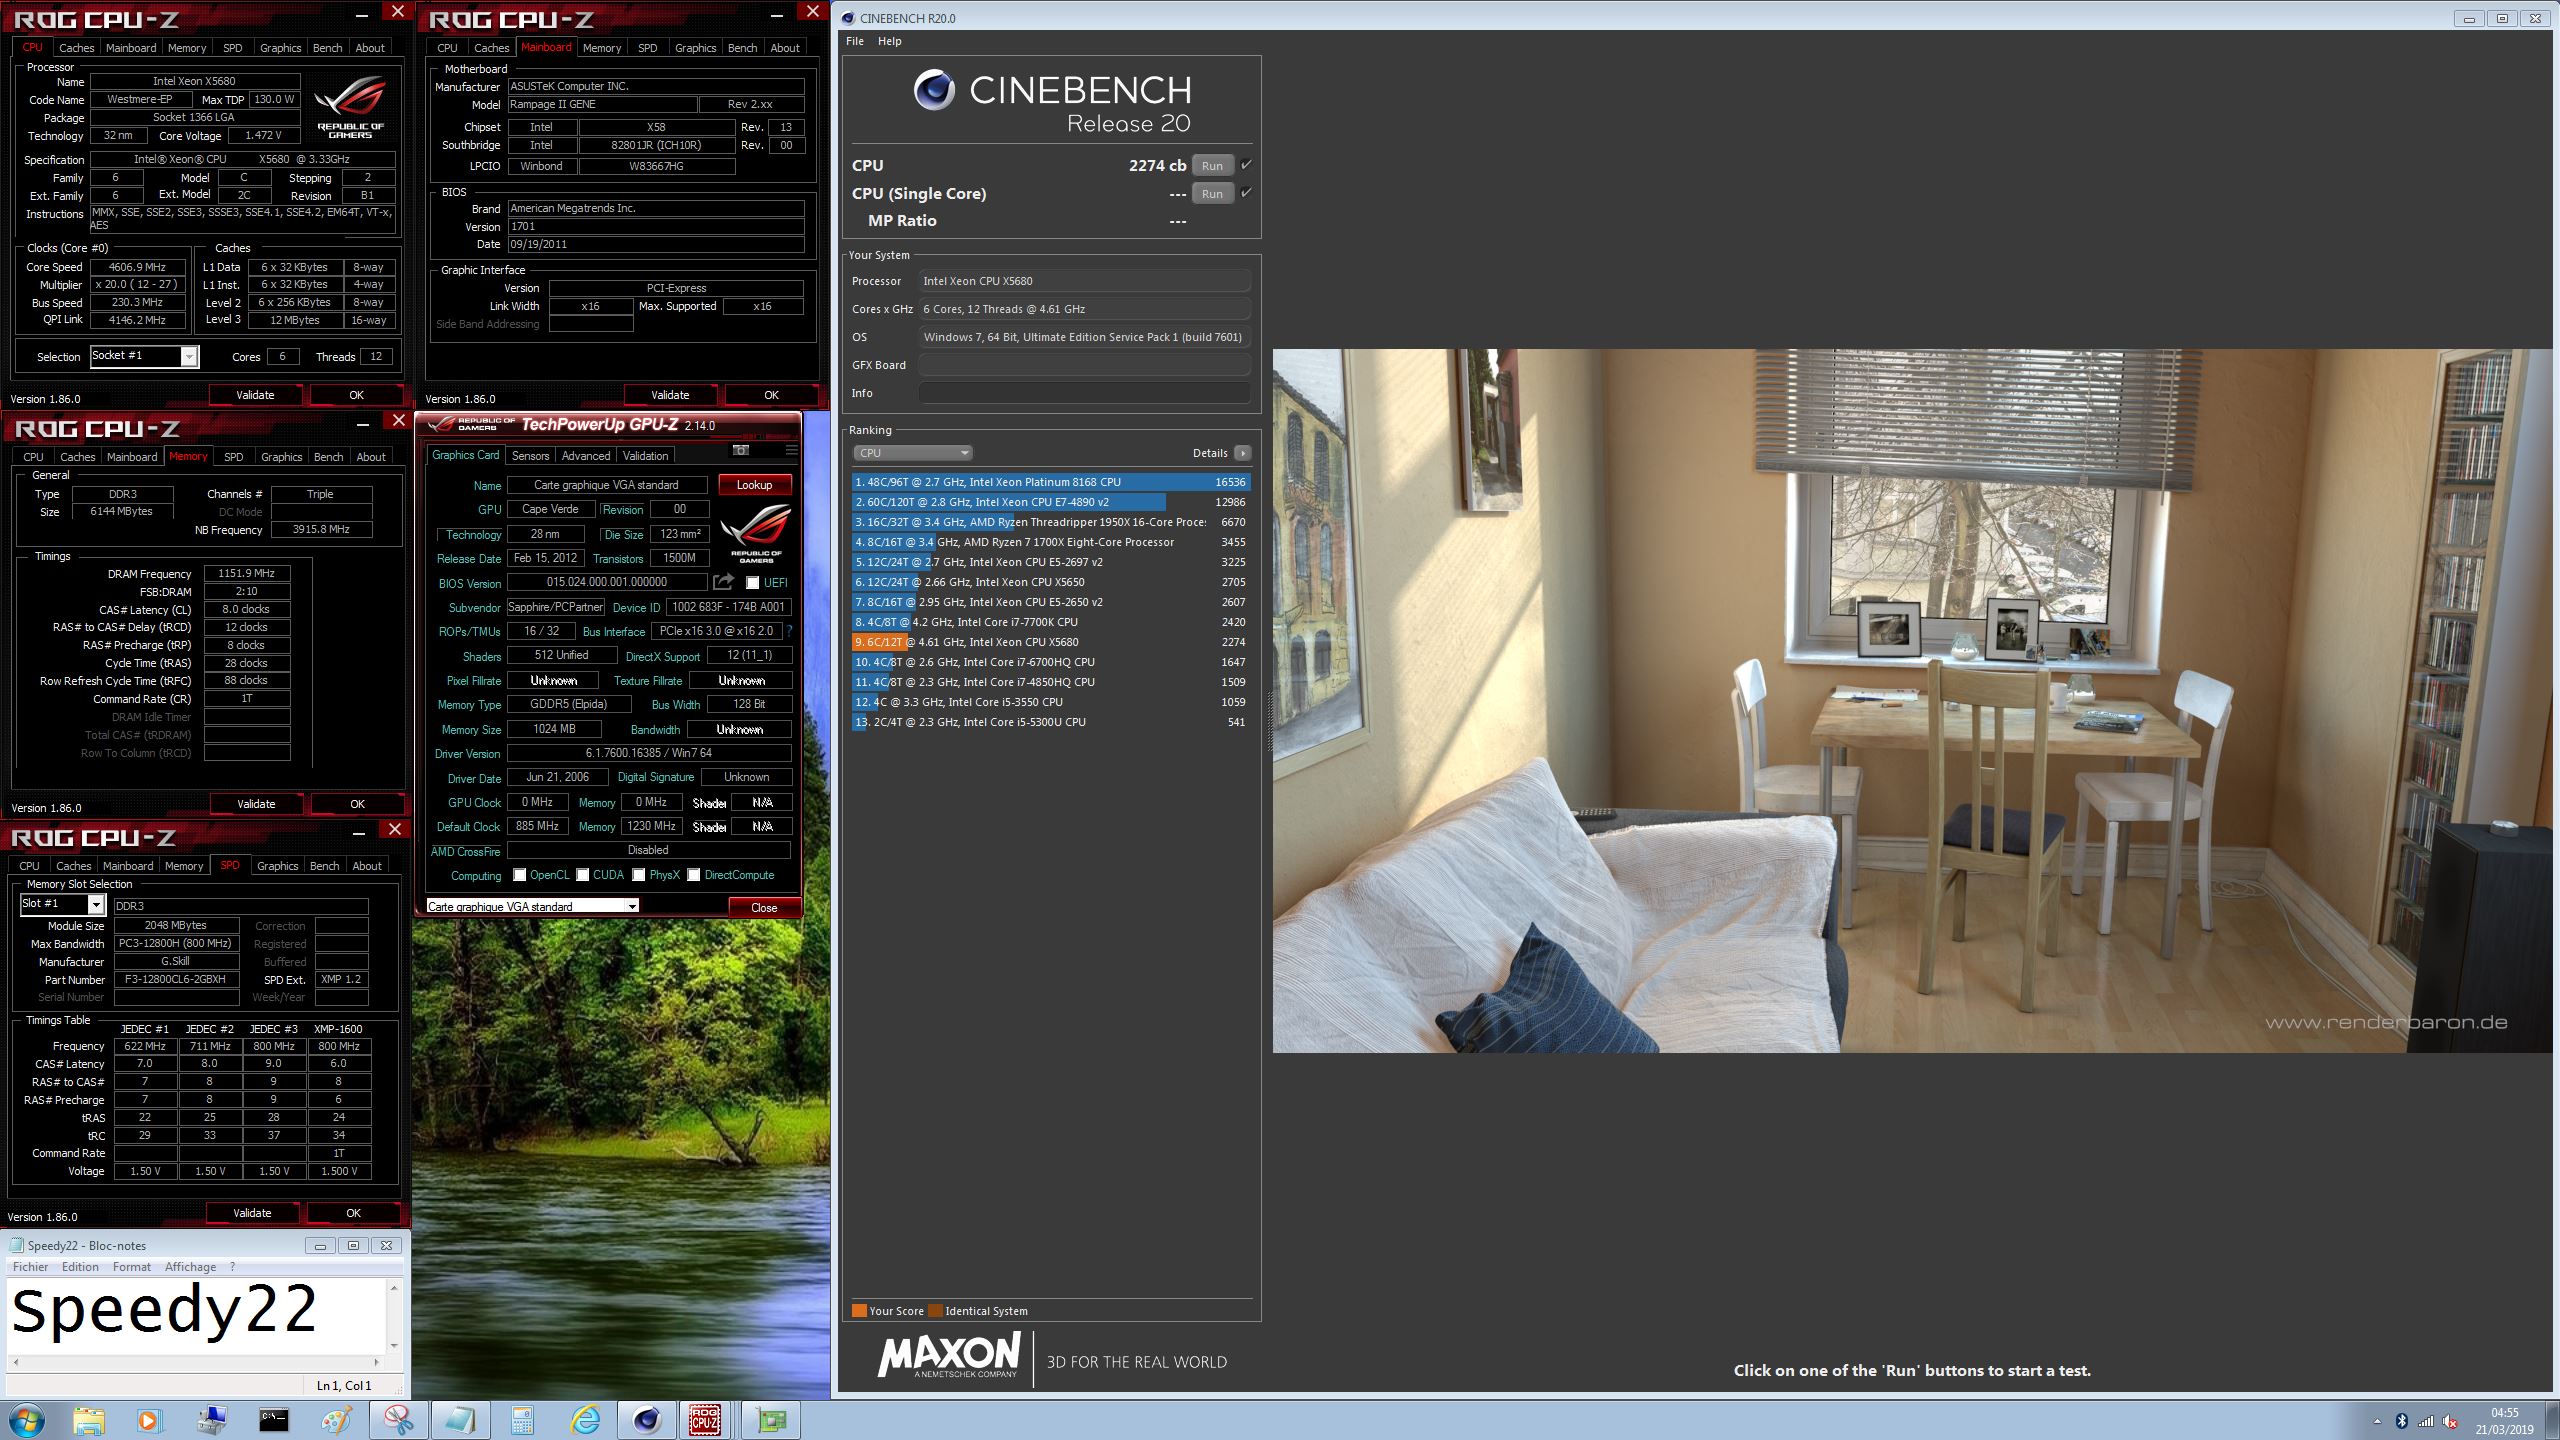Click the Info field in Cinebench
This screenshot has width=2560, height=1440.
[x=1084, y=393]
